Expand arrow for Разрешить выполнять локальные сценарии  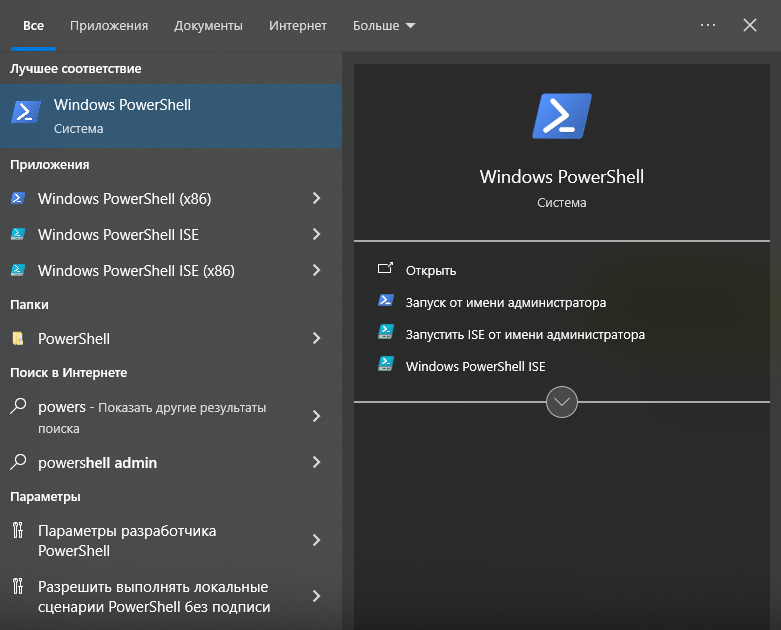pos(316,596)
